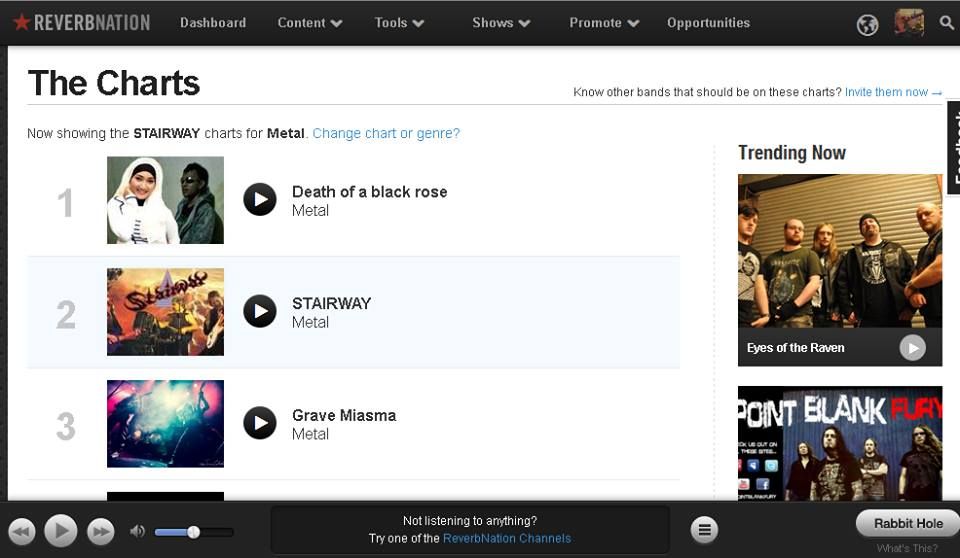
Task: Play Eyes of the Raven trending track
Action: point(912,348)
